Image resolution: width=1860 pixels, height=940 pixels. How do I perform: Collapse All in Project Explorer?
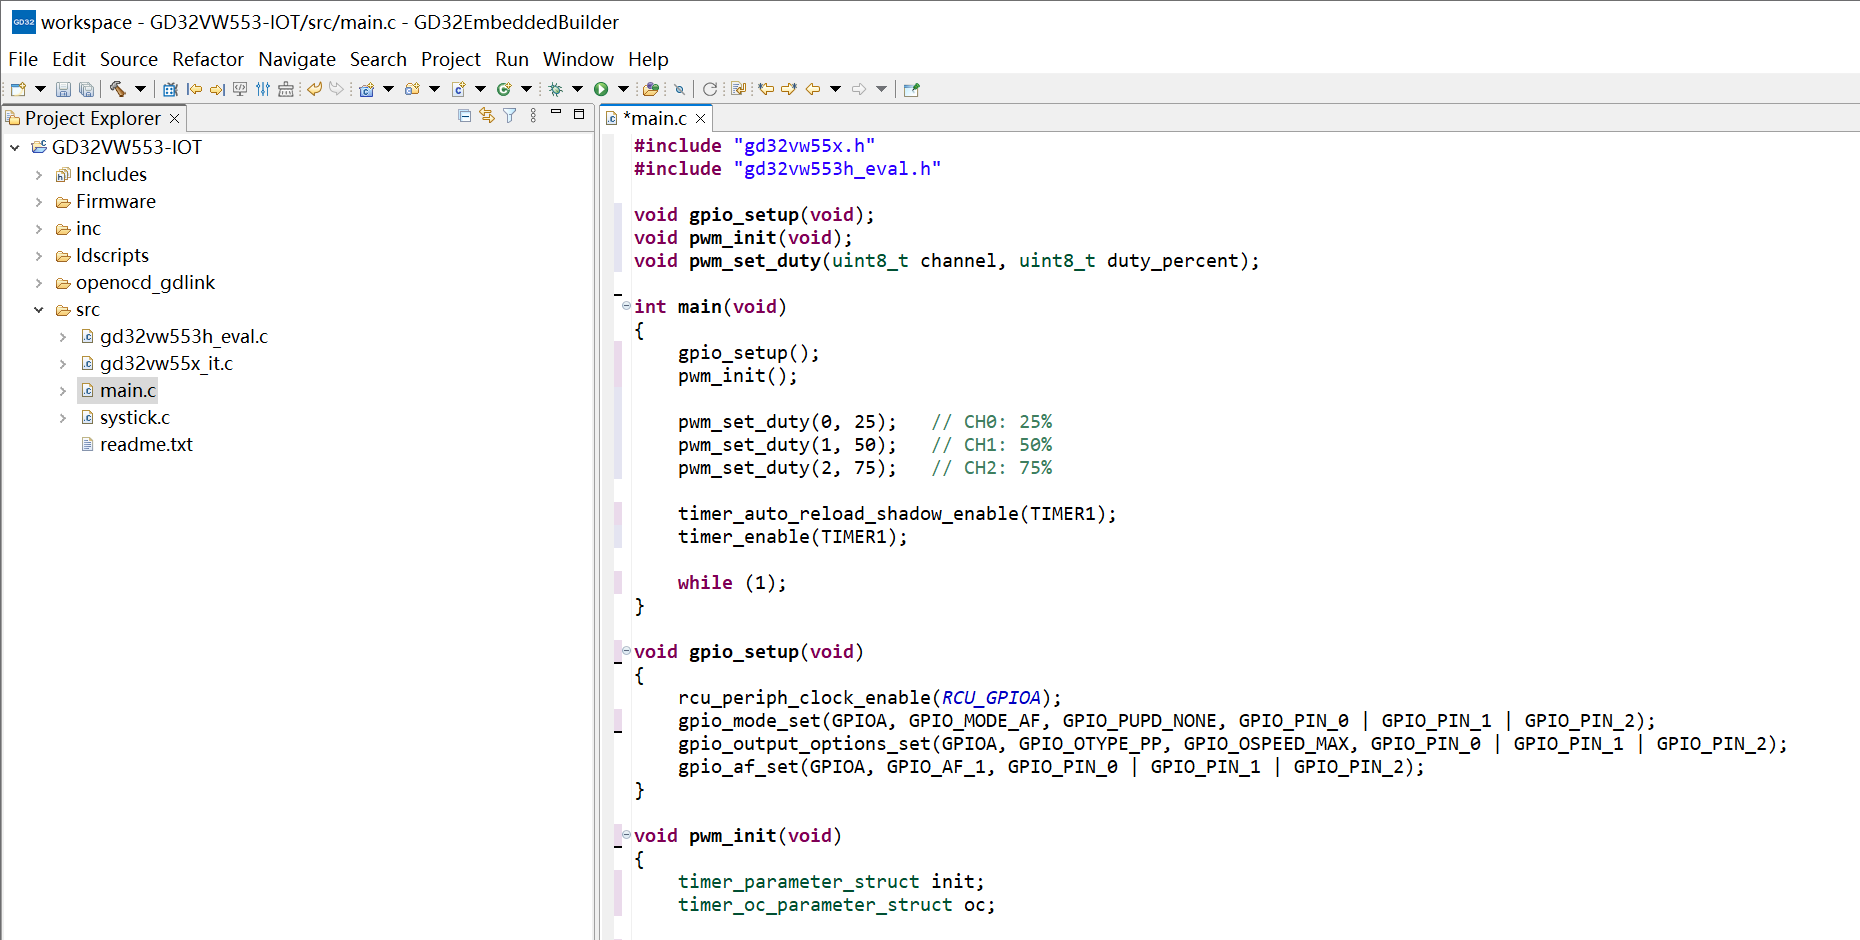click(464, 116)
